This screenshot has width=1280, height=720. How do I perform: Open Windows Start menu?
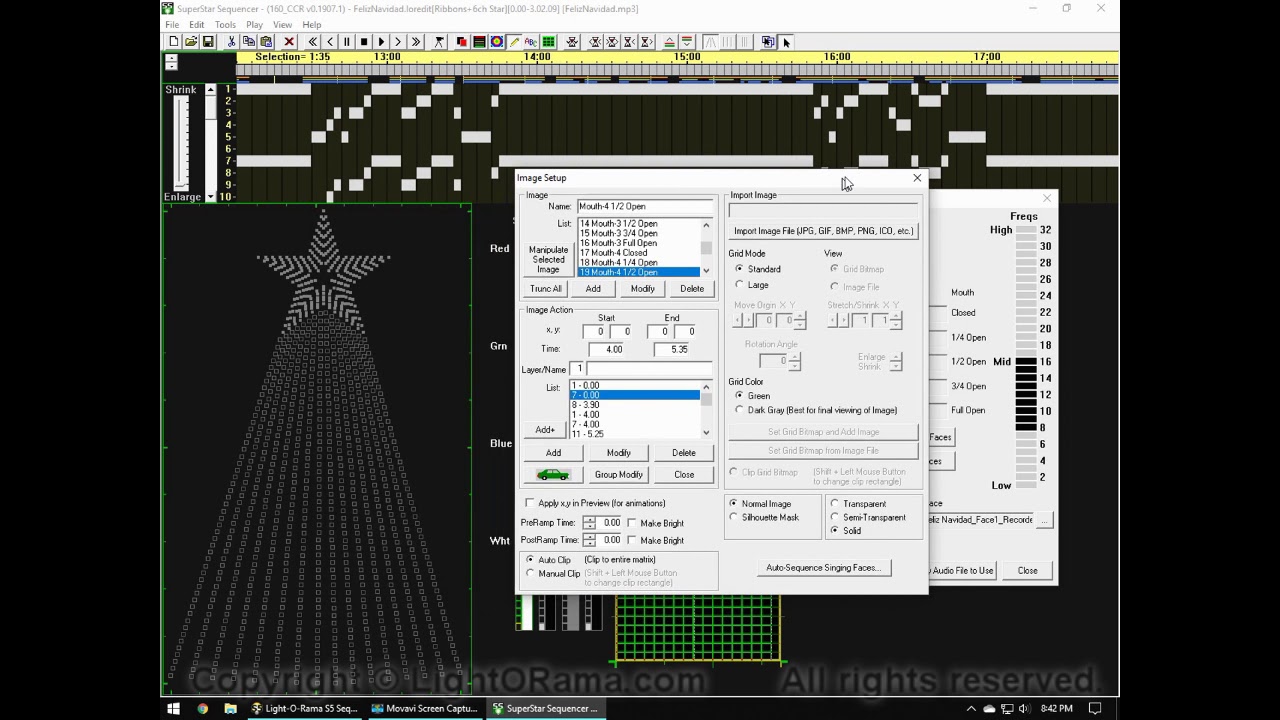173,709
